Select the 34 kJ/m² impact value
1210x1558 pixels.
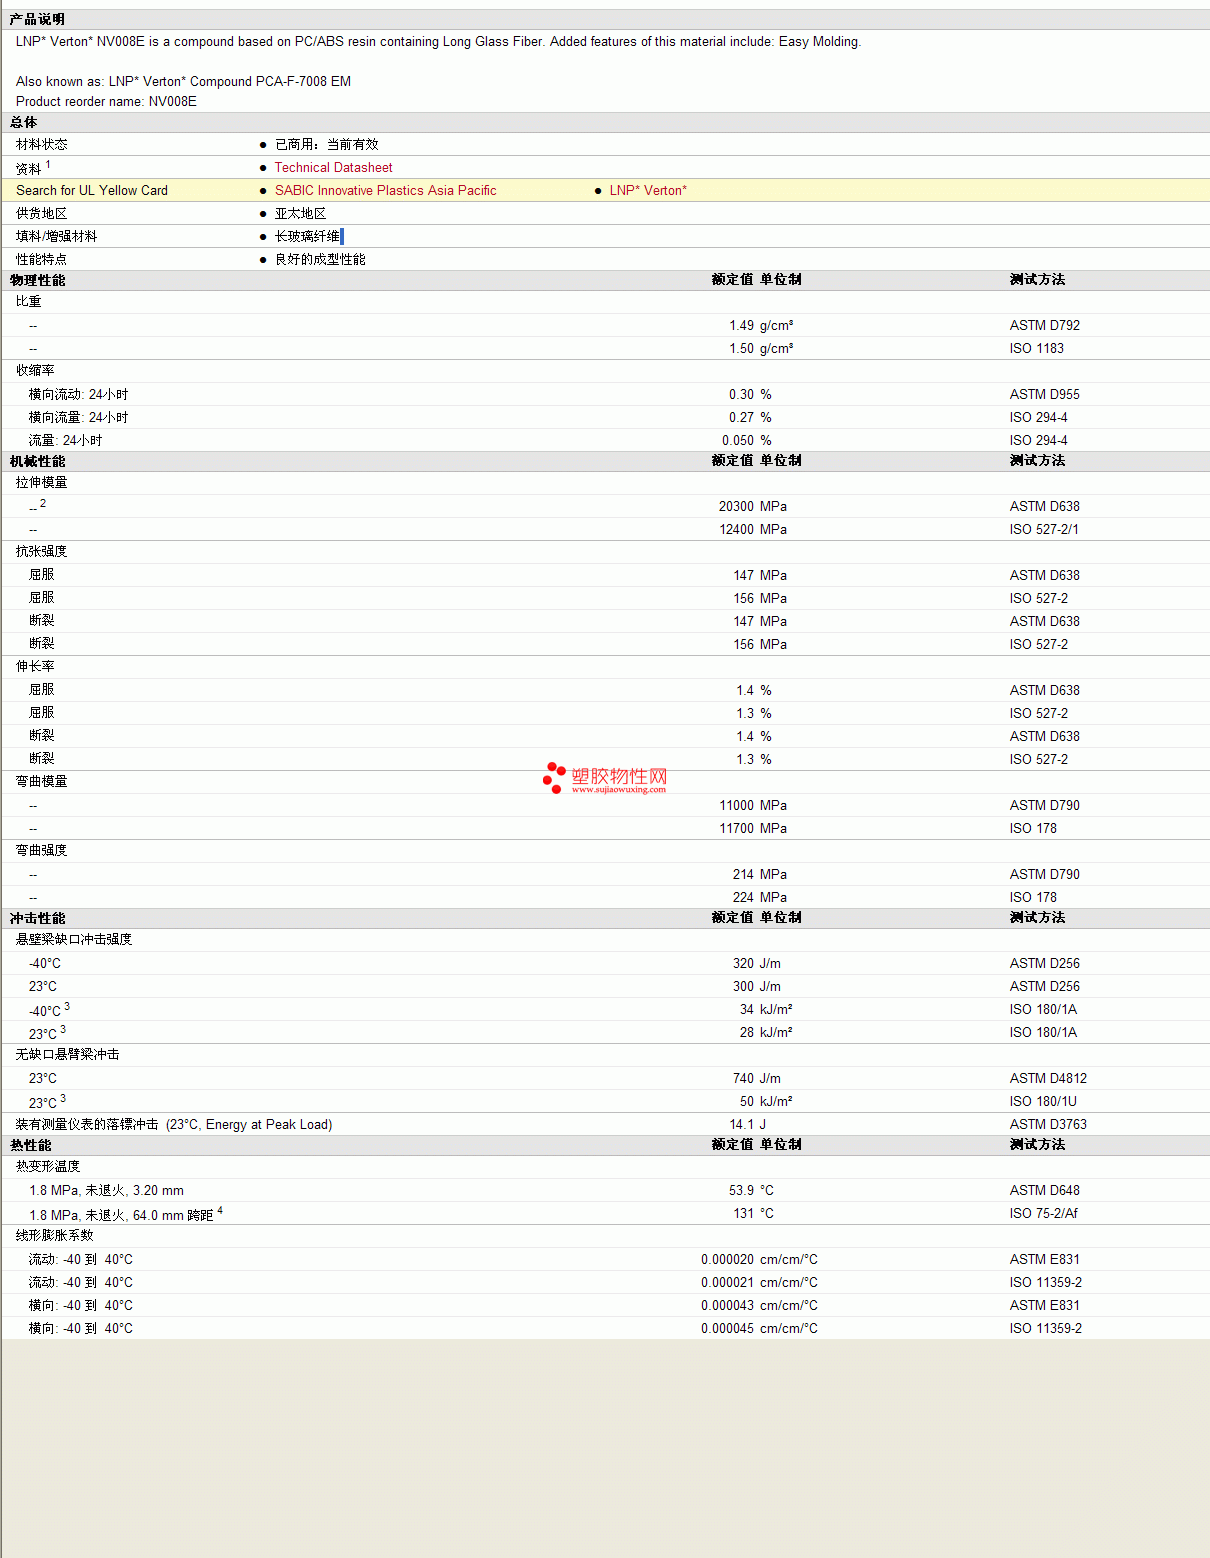[766, 1009]
